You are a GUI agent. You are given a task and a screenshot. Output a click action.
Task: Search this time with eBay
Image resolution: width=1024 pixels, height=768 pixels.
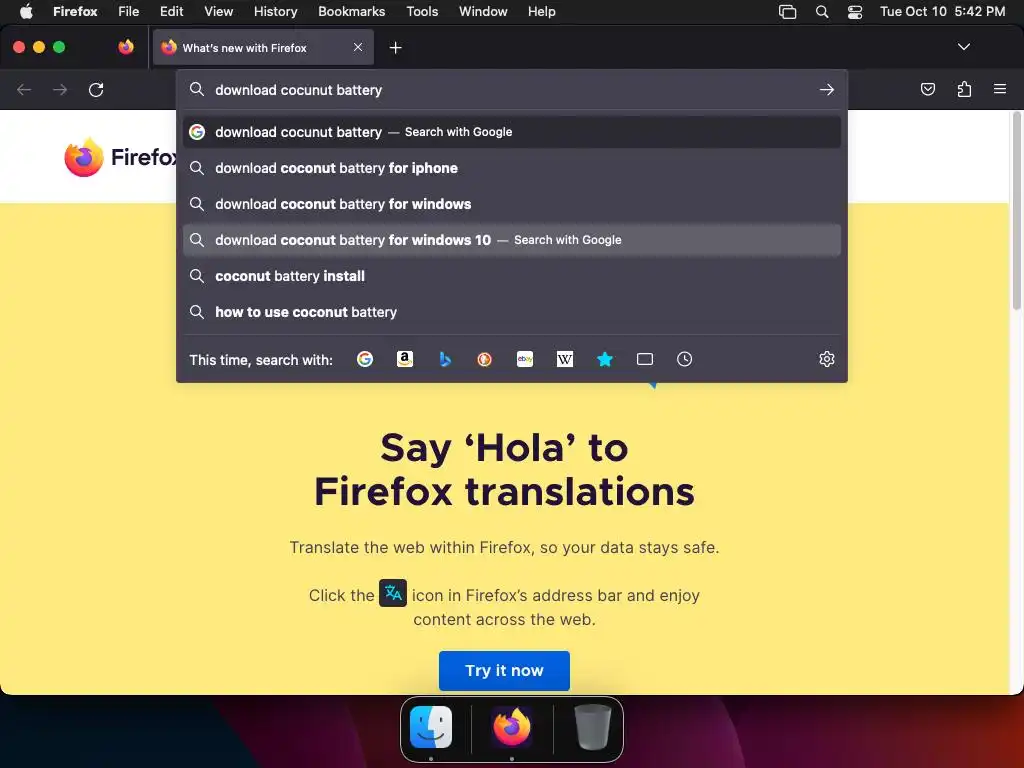point(525,359)
